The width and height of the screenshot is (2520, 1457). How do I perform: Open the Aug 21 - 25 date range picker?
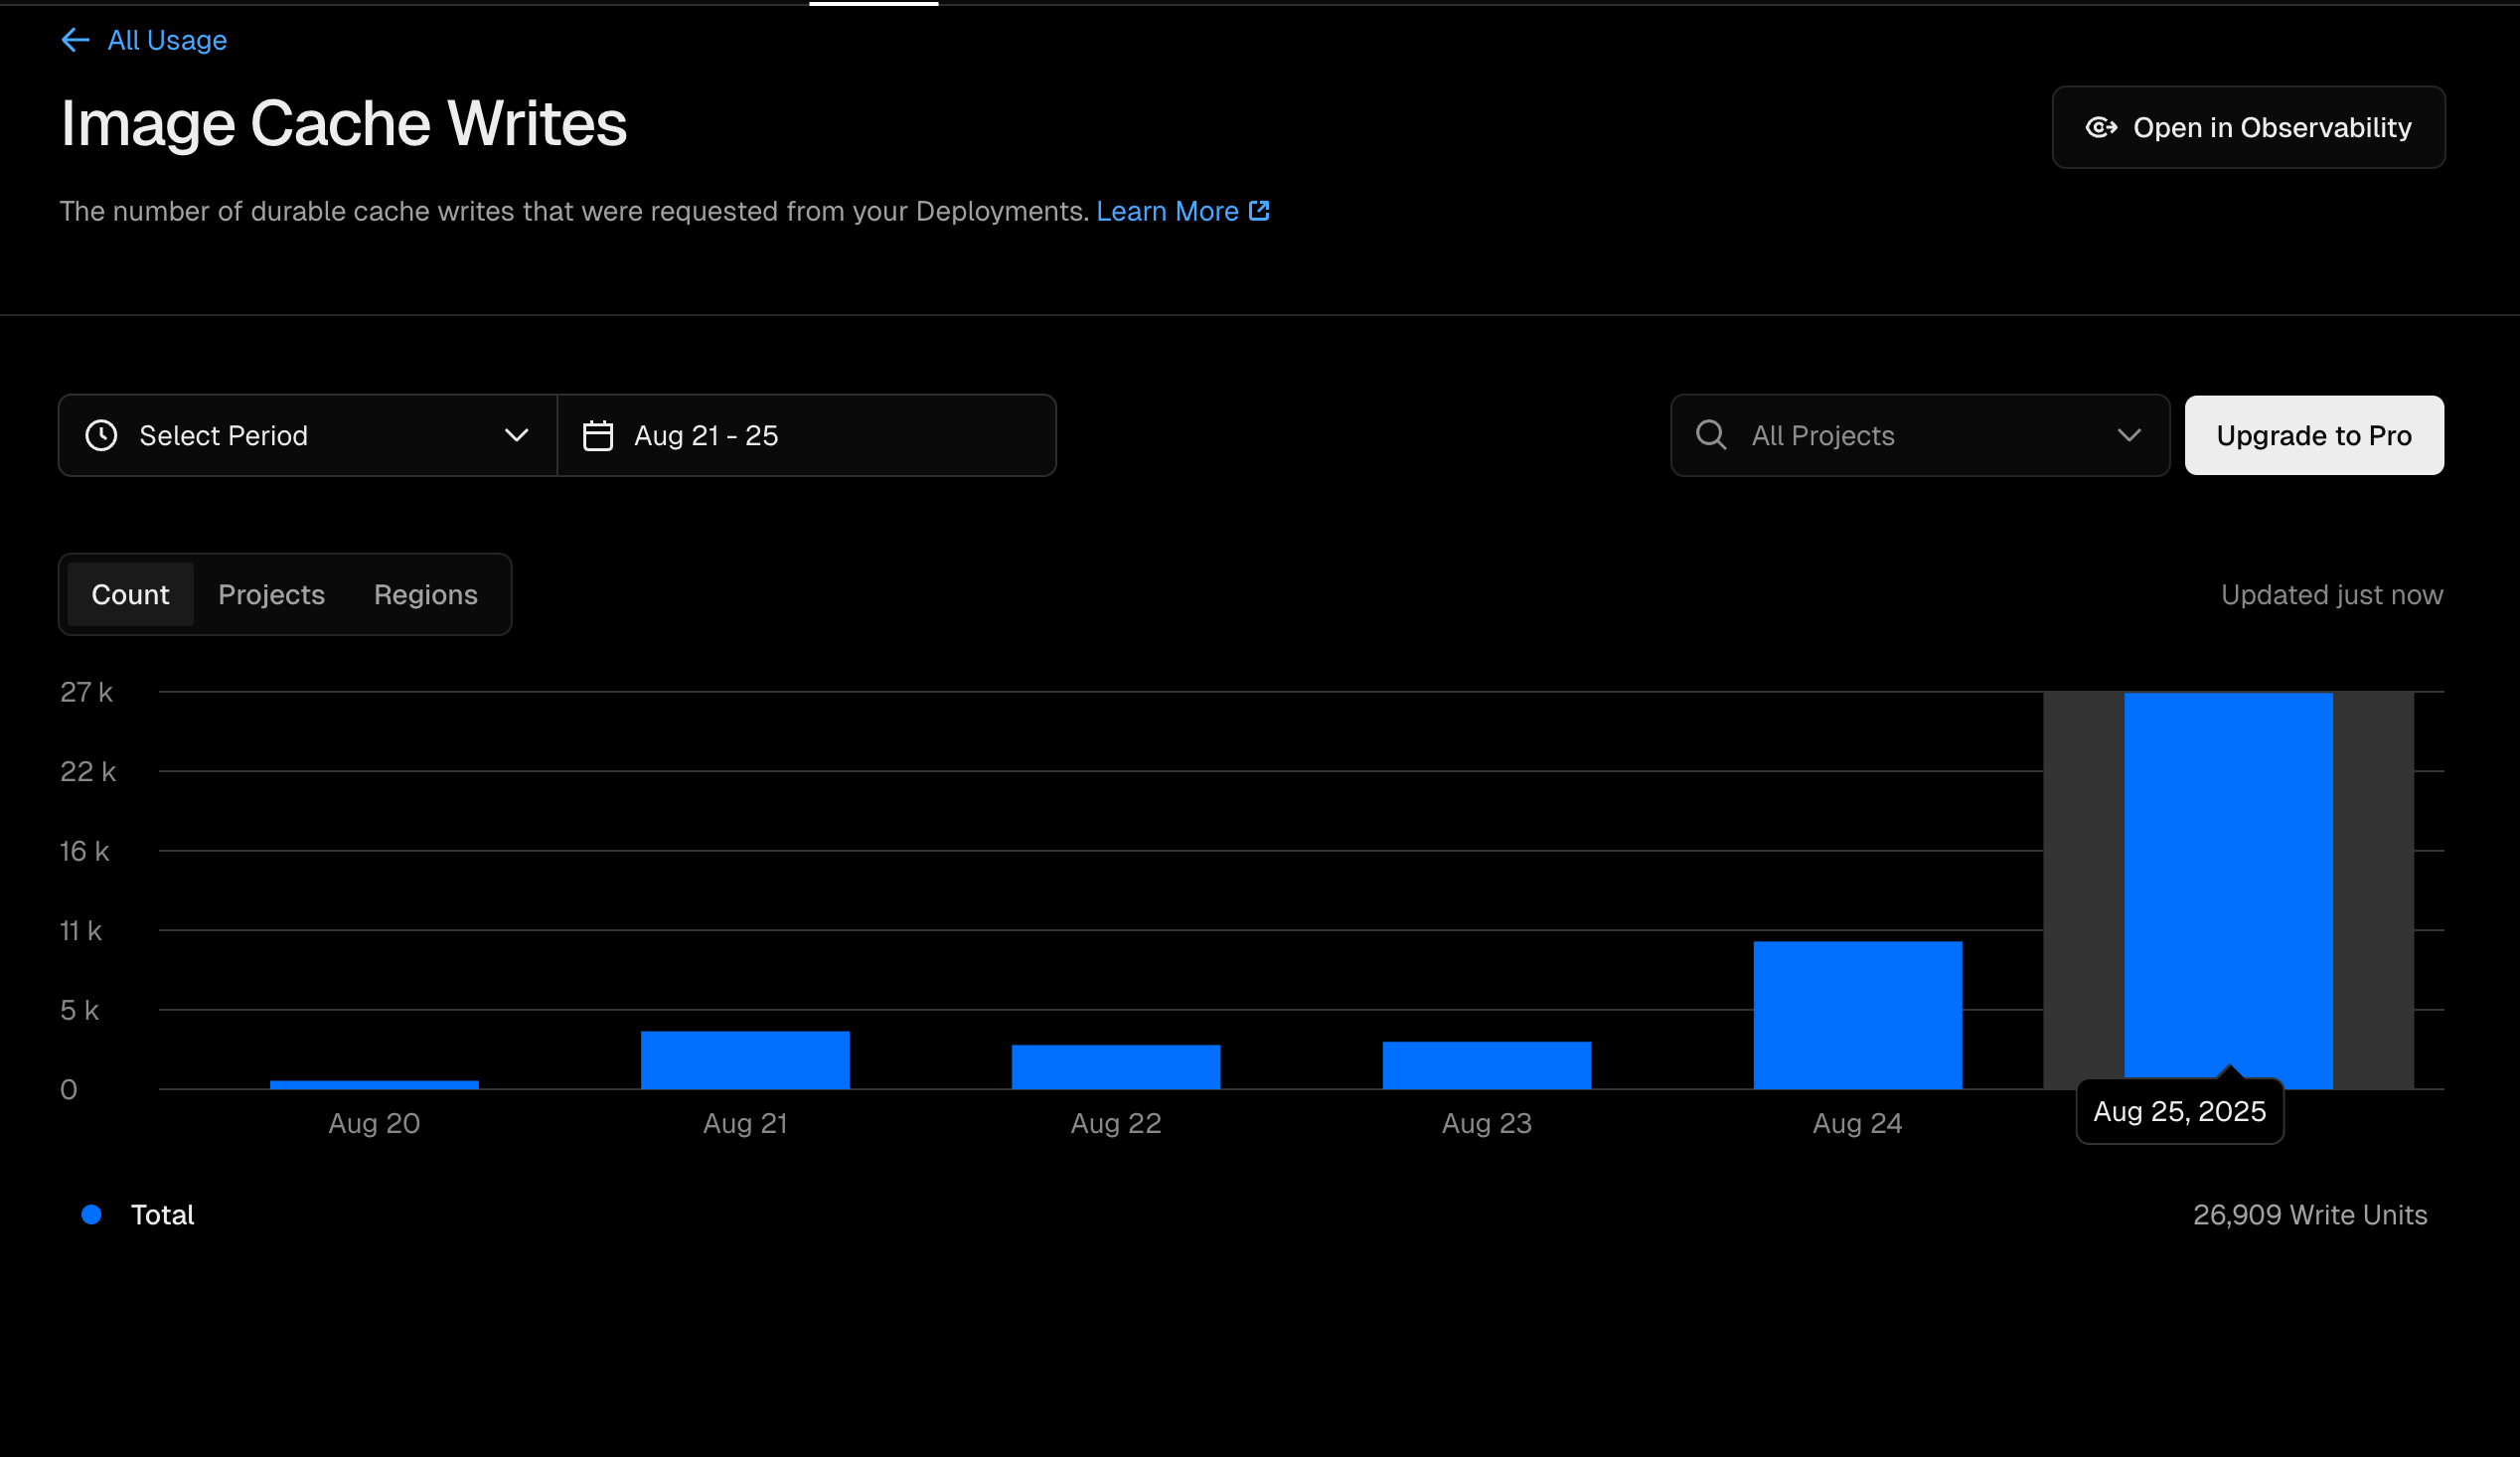click(x=806, y=436)
